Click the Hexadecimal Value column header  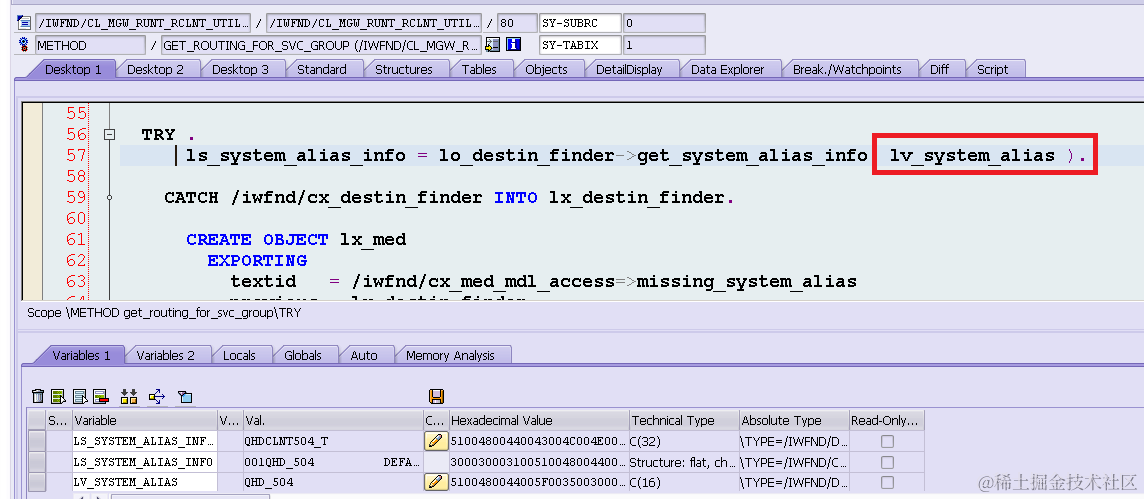click(x=538, y=420)
